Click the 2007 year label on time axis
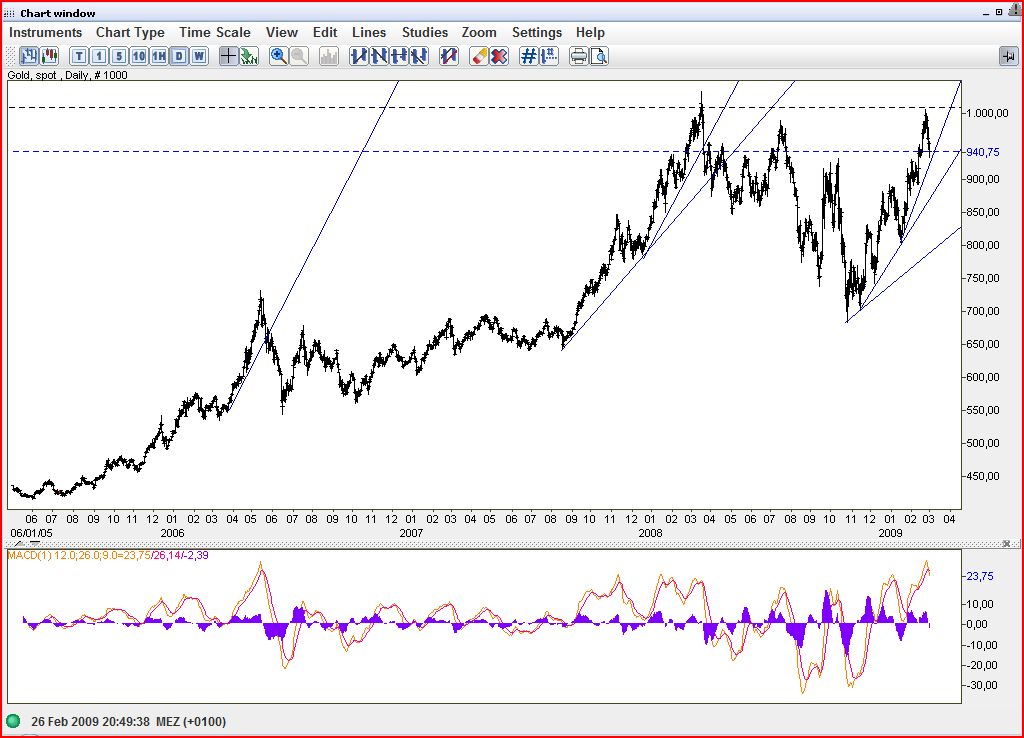 coord(411,533)
